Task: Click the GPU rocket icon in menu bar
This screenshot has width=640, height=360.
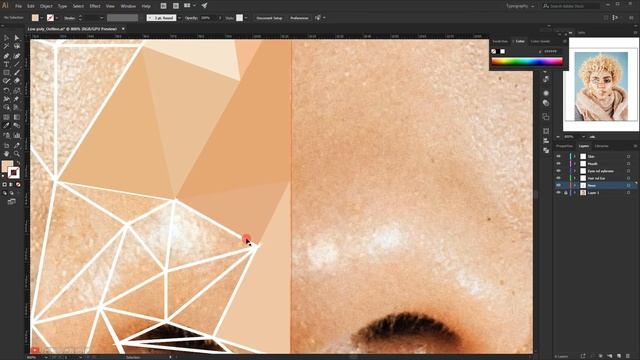Action: pyautogui.click(x=204, y=6)
